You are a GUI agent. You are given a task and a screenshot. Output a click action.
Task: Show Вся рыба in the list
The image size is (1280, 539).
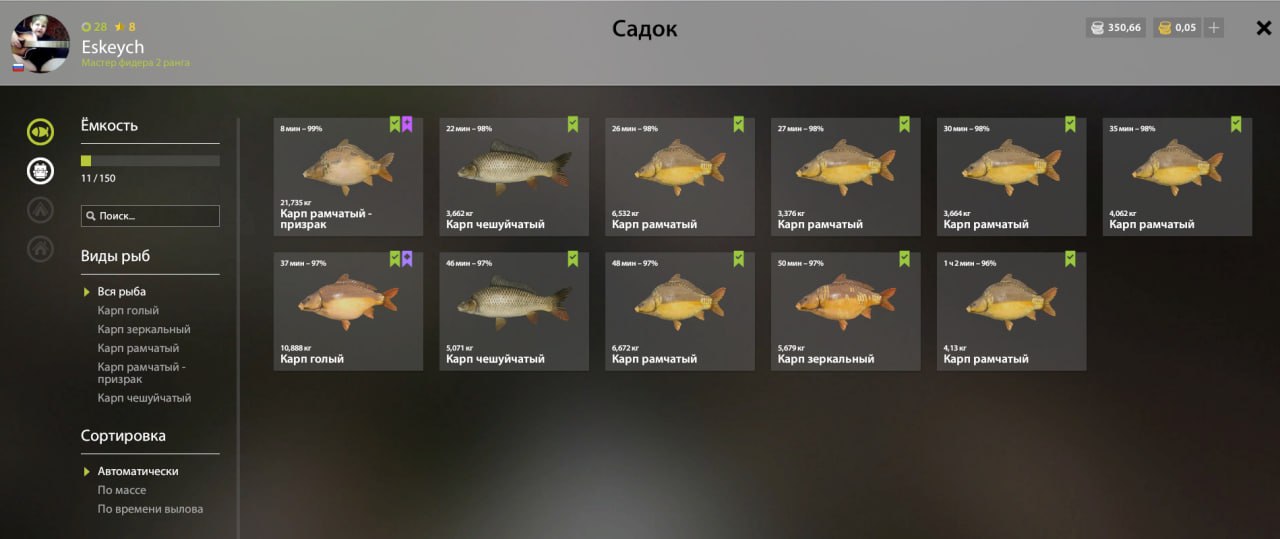click(122, 291)
